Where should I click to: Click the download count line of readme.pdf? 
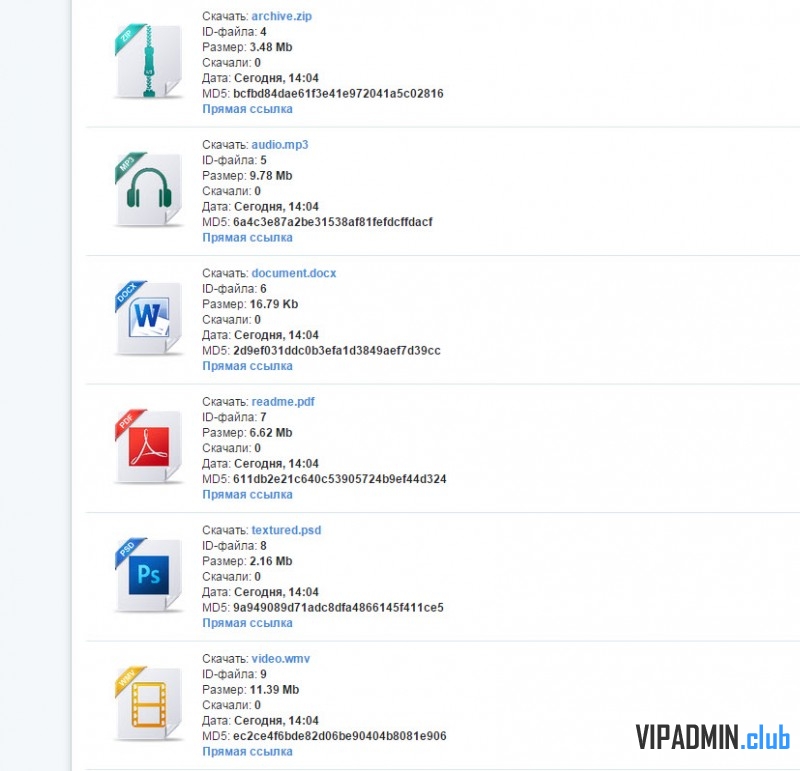pyautogui.click(x=231, y=449)
